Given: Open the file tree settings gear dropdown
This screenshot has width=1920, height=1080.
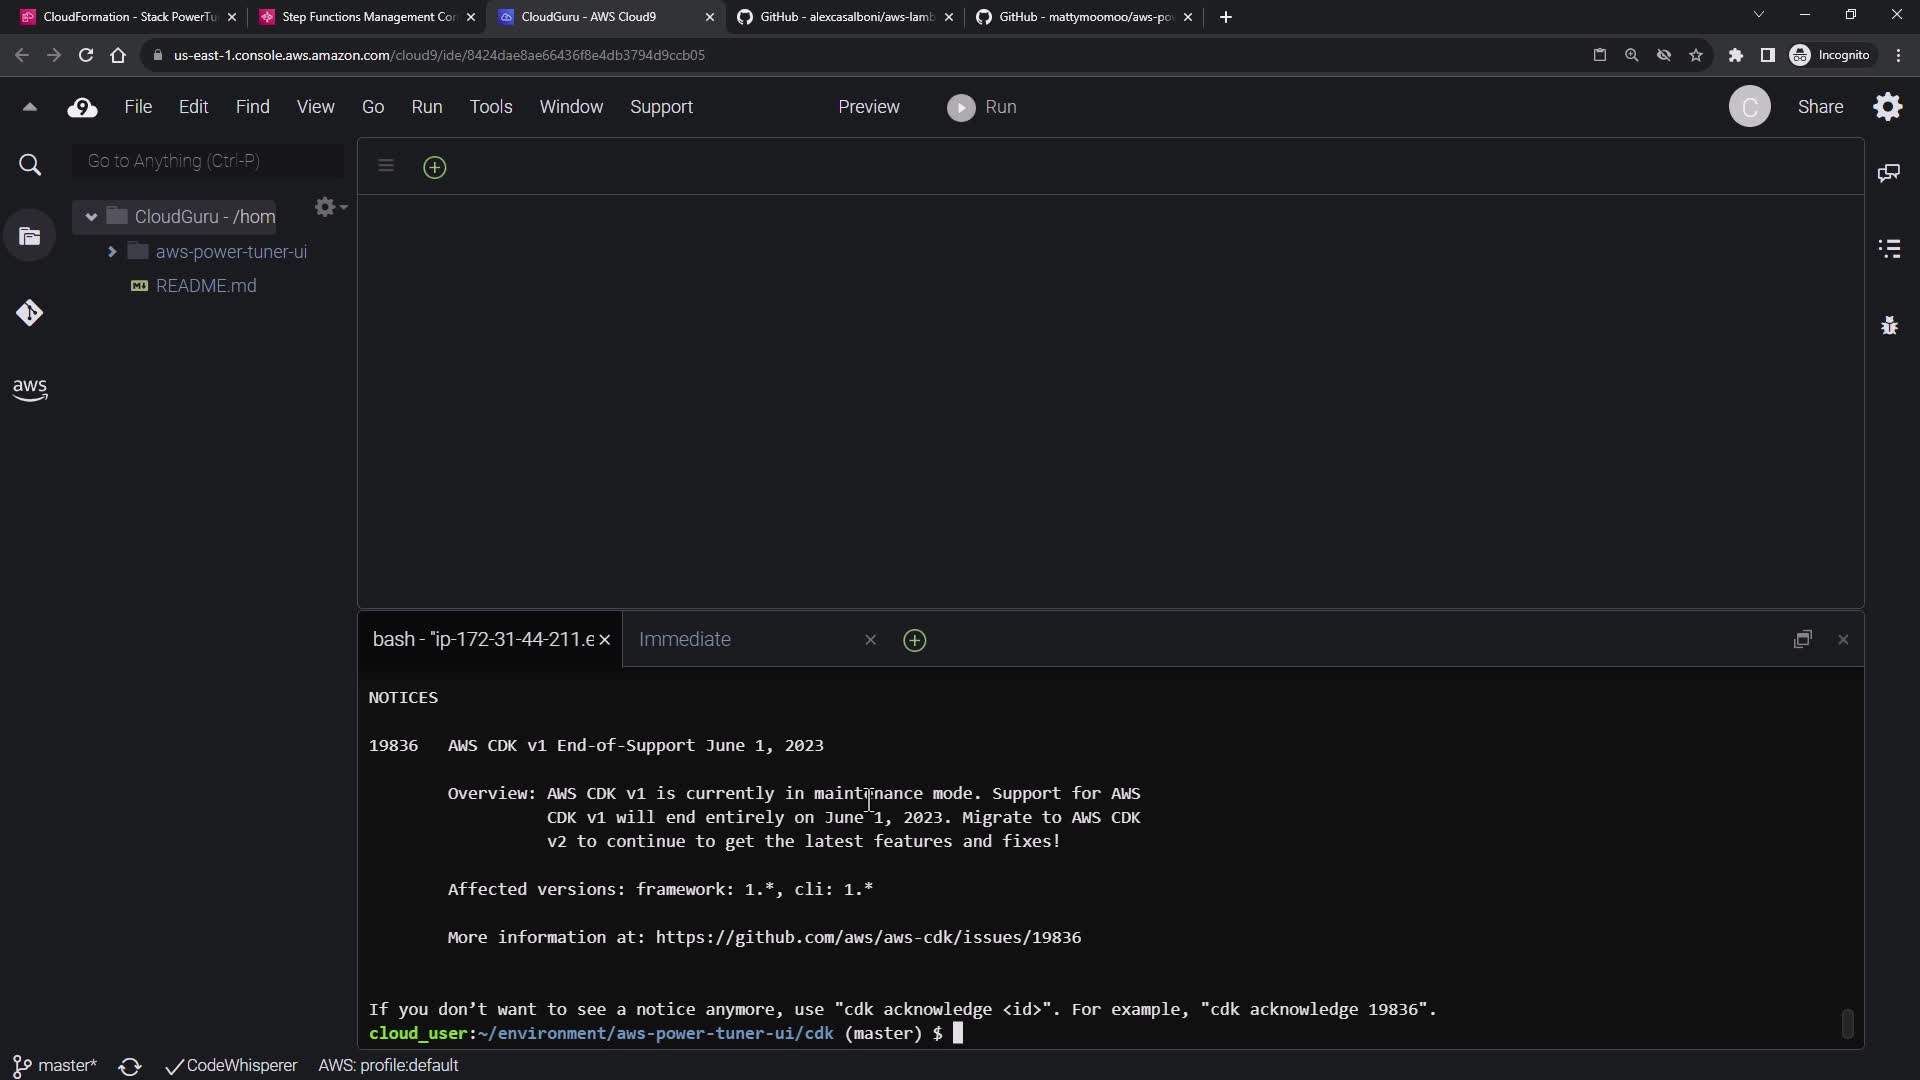Looking at the screenshot, I should point(329,207).
